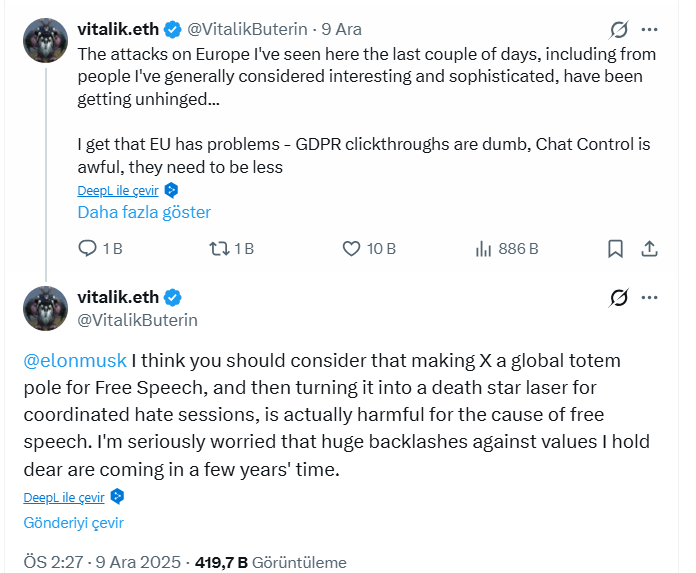Open @VitalikButerin handle on second tweet
Screen dimensions: 696x573
[x=137, y=320]
